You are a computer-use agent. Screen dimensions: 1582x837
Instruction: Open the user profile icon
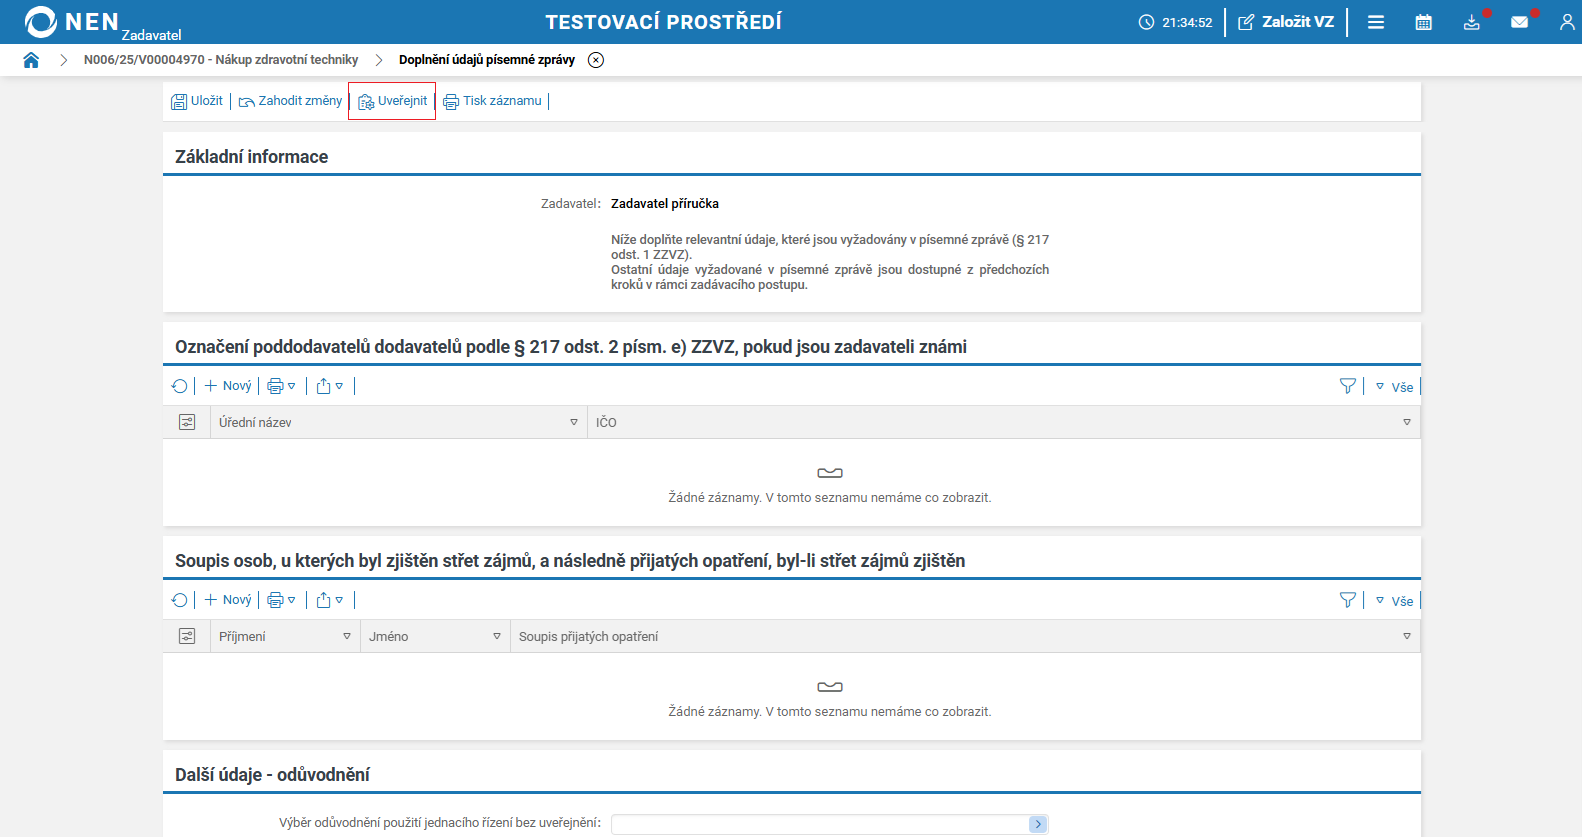coord(1566,22)
